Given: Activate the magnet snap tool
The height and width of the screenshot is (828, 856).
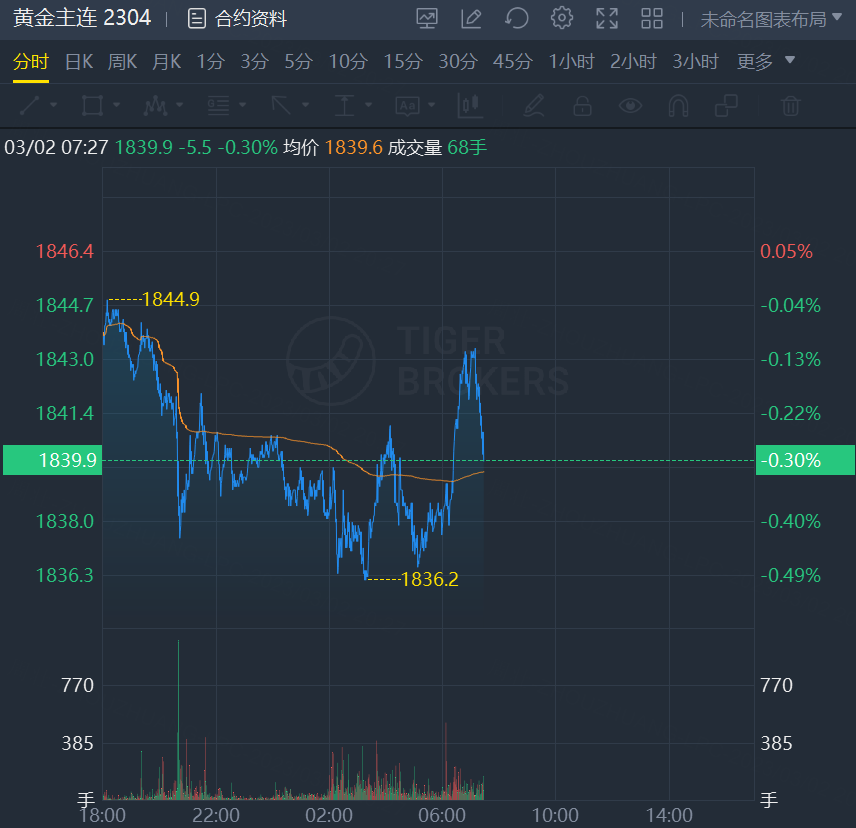Looking at the screenshot, I should [x=679, y=105].
